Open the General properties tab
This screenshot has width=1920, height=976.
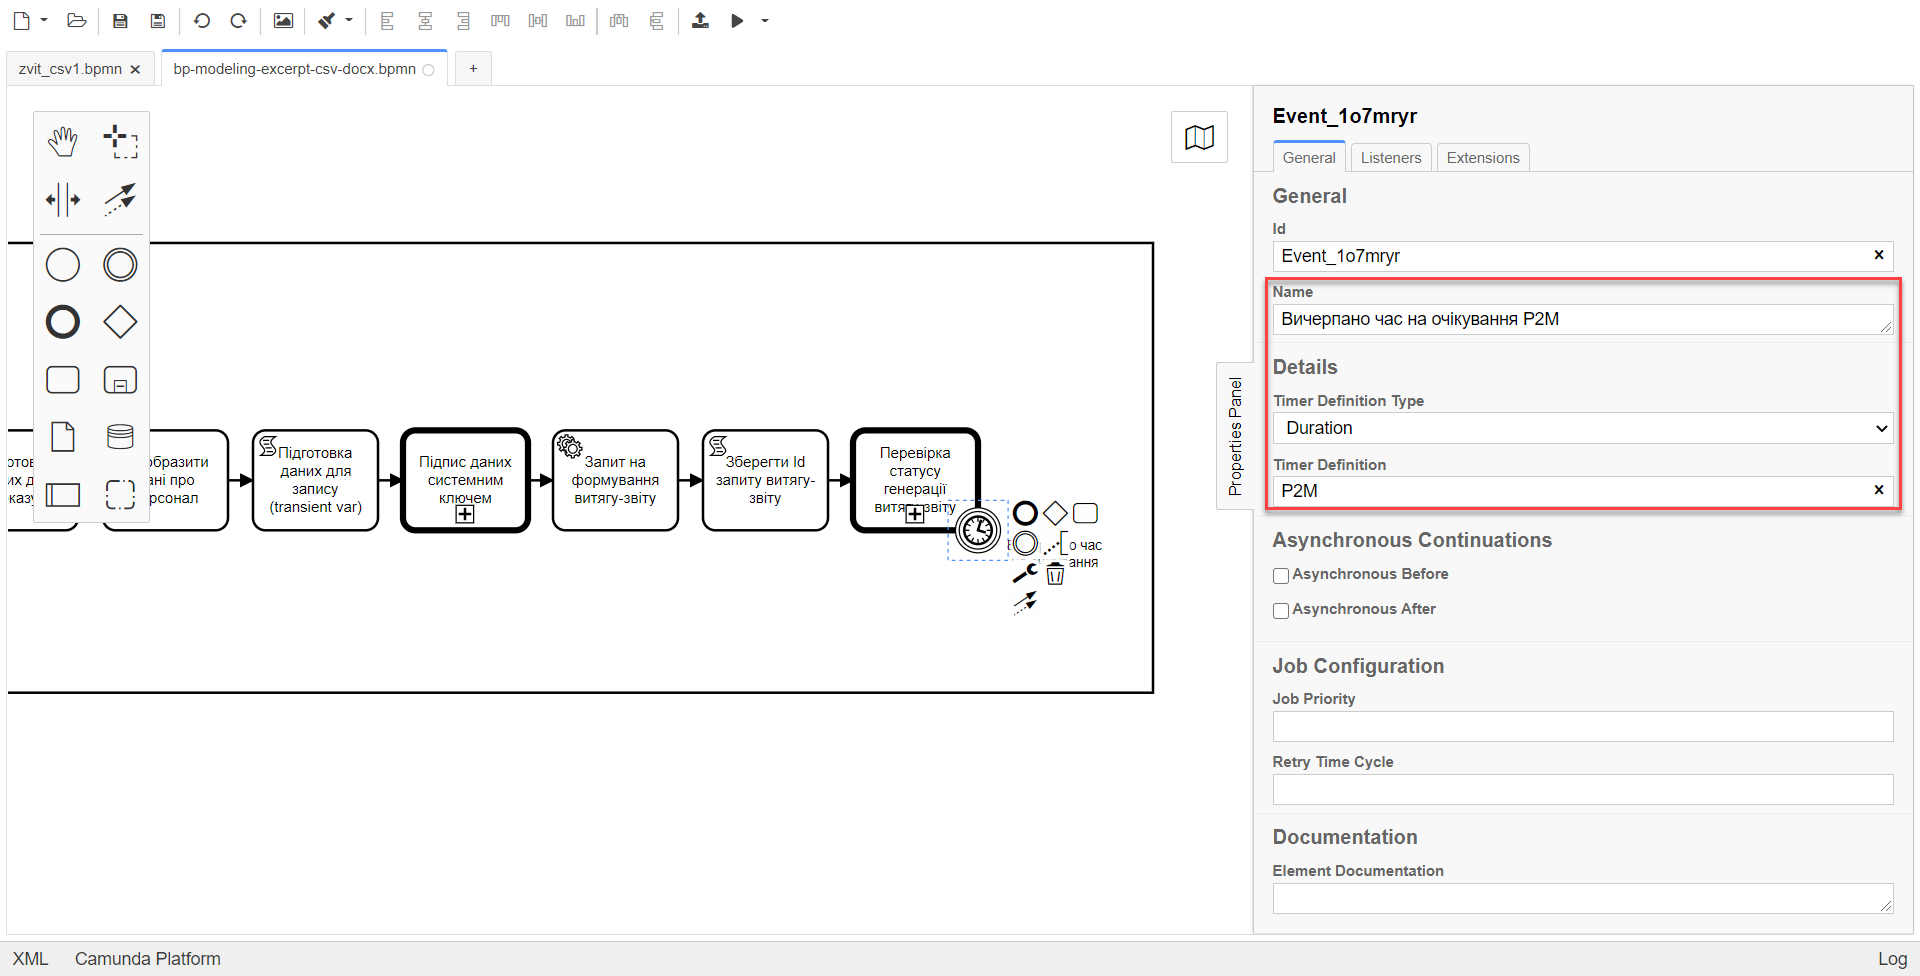tap(1309, 157)
